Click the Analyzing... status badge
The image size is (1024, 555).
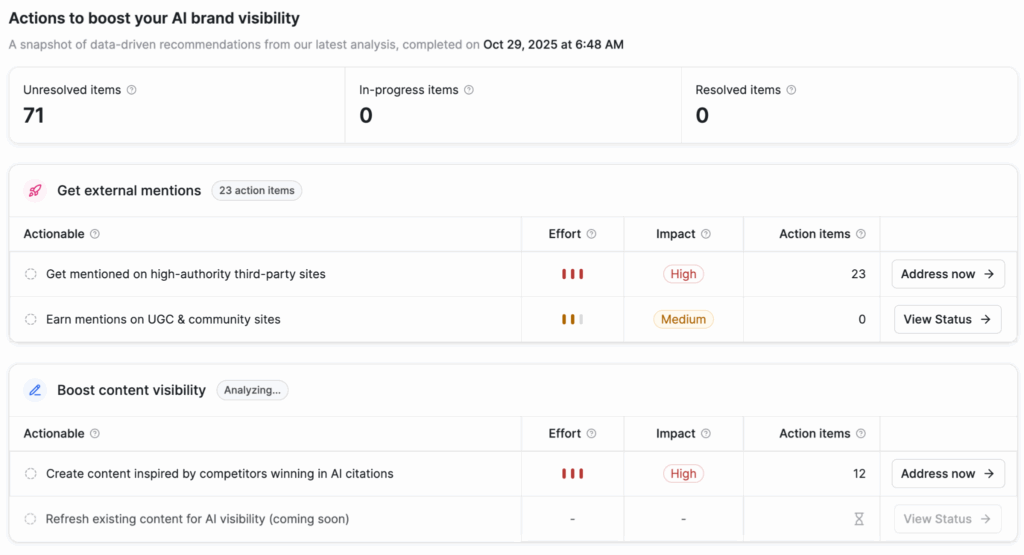pos(252,390)
